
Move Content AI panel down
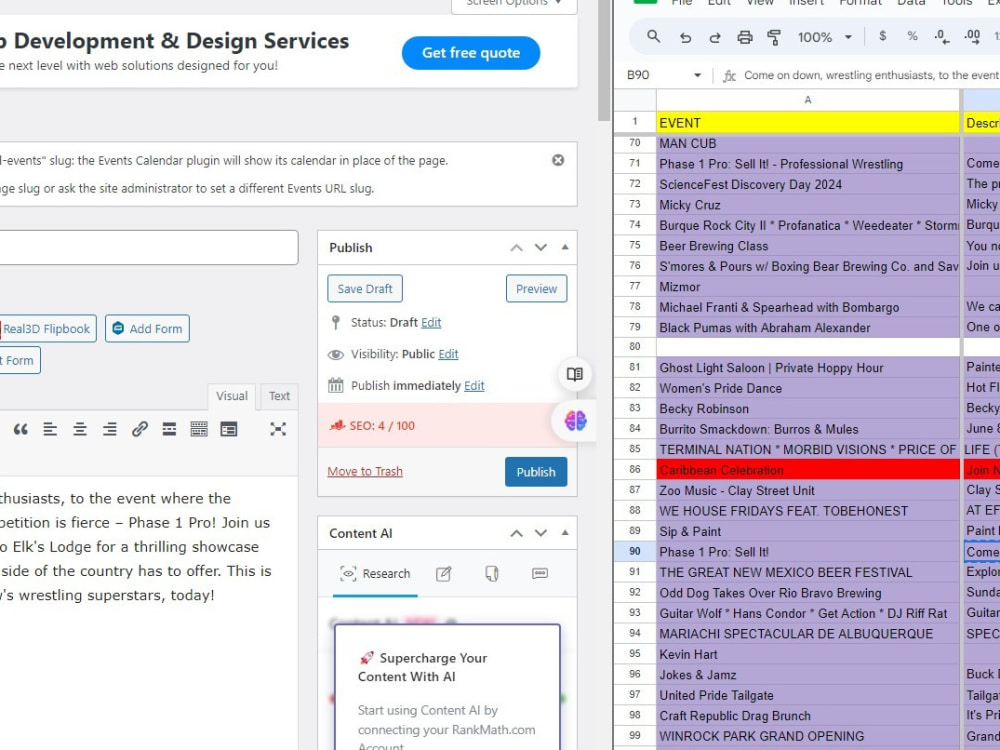coord(541,534)
